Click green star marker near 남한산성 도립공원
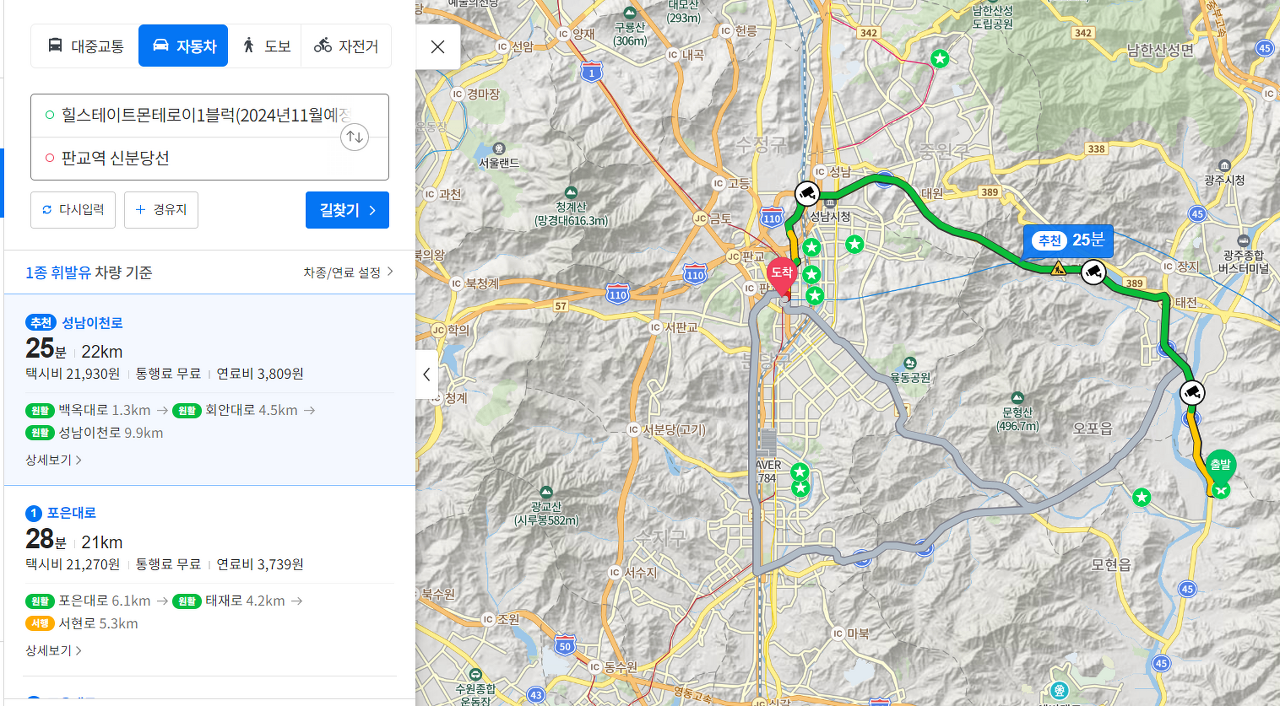The image size is (1280, 706). point(940,59)
